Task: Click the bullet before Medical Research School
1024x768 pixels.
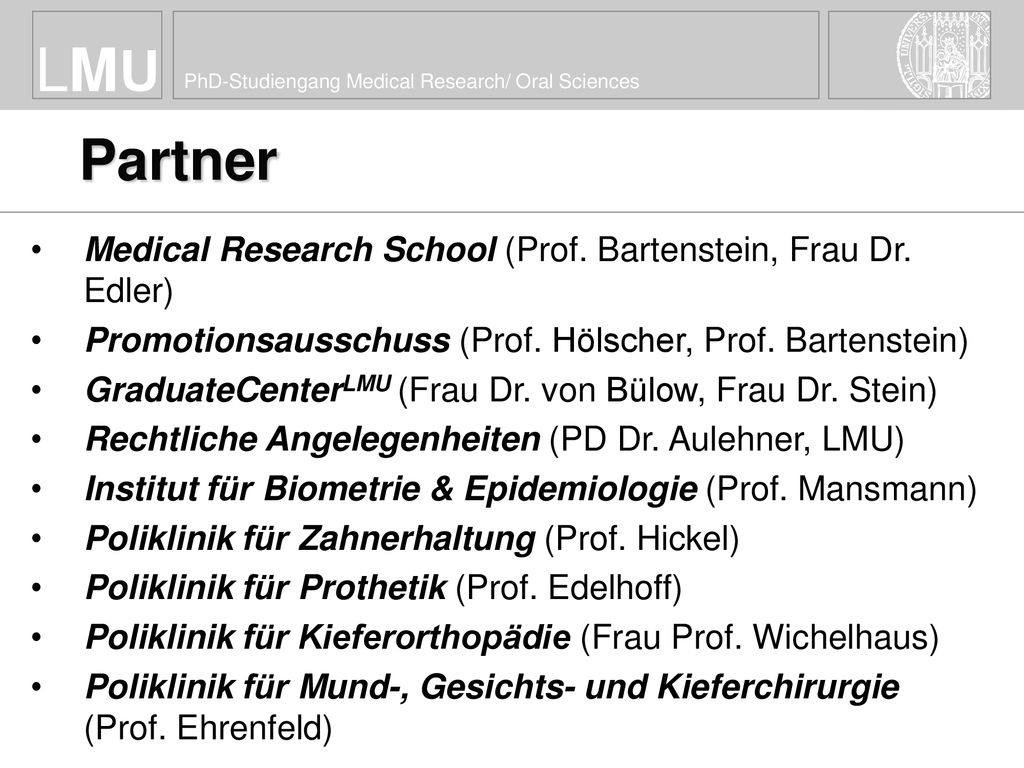Action: point(36,250)
